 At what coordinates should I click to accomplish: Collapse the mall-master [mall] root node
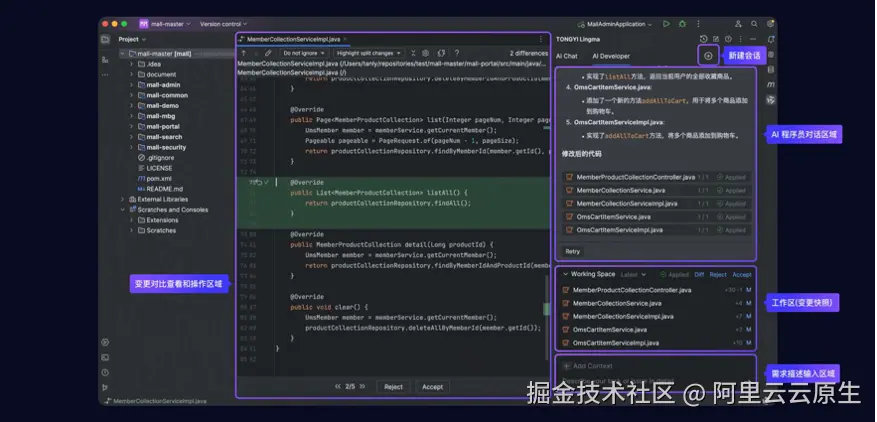[122, 54]
